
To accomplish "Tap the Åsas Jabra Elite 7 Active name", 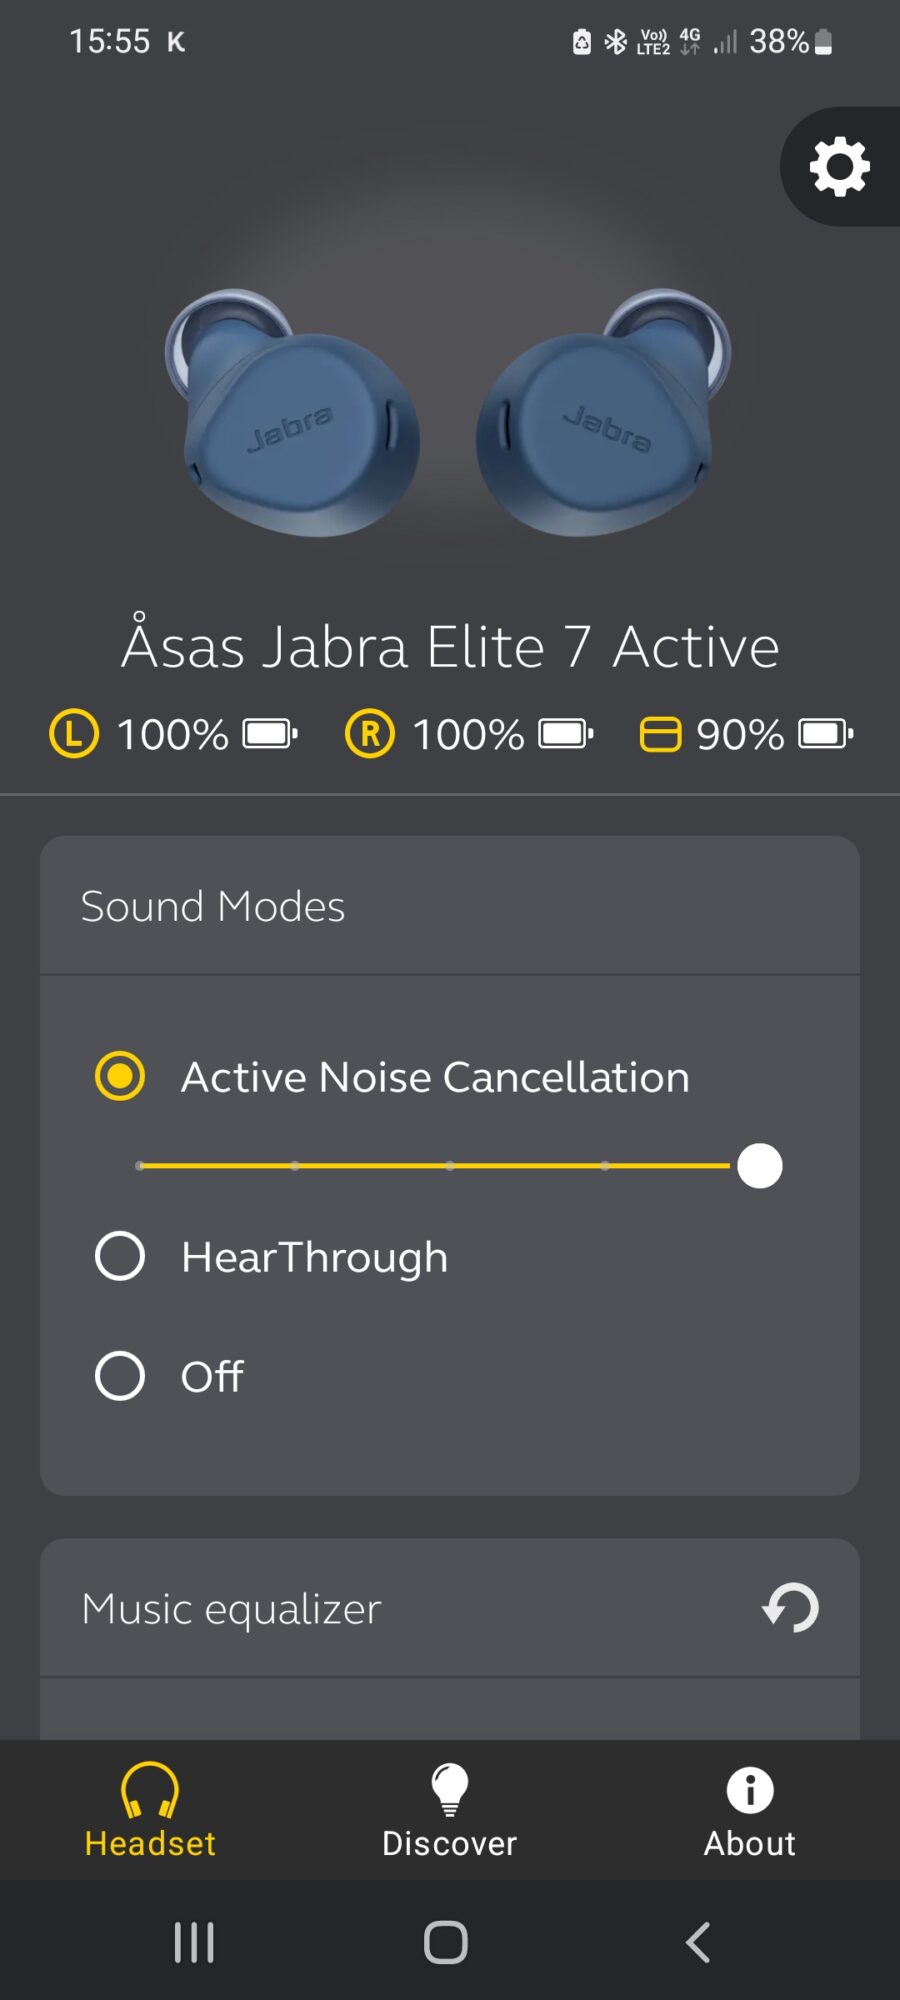I will tap(450, 646).
